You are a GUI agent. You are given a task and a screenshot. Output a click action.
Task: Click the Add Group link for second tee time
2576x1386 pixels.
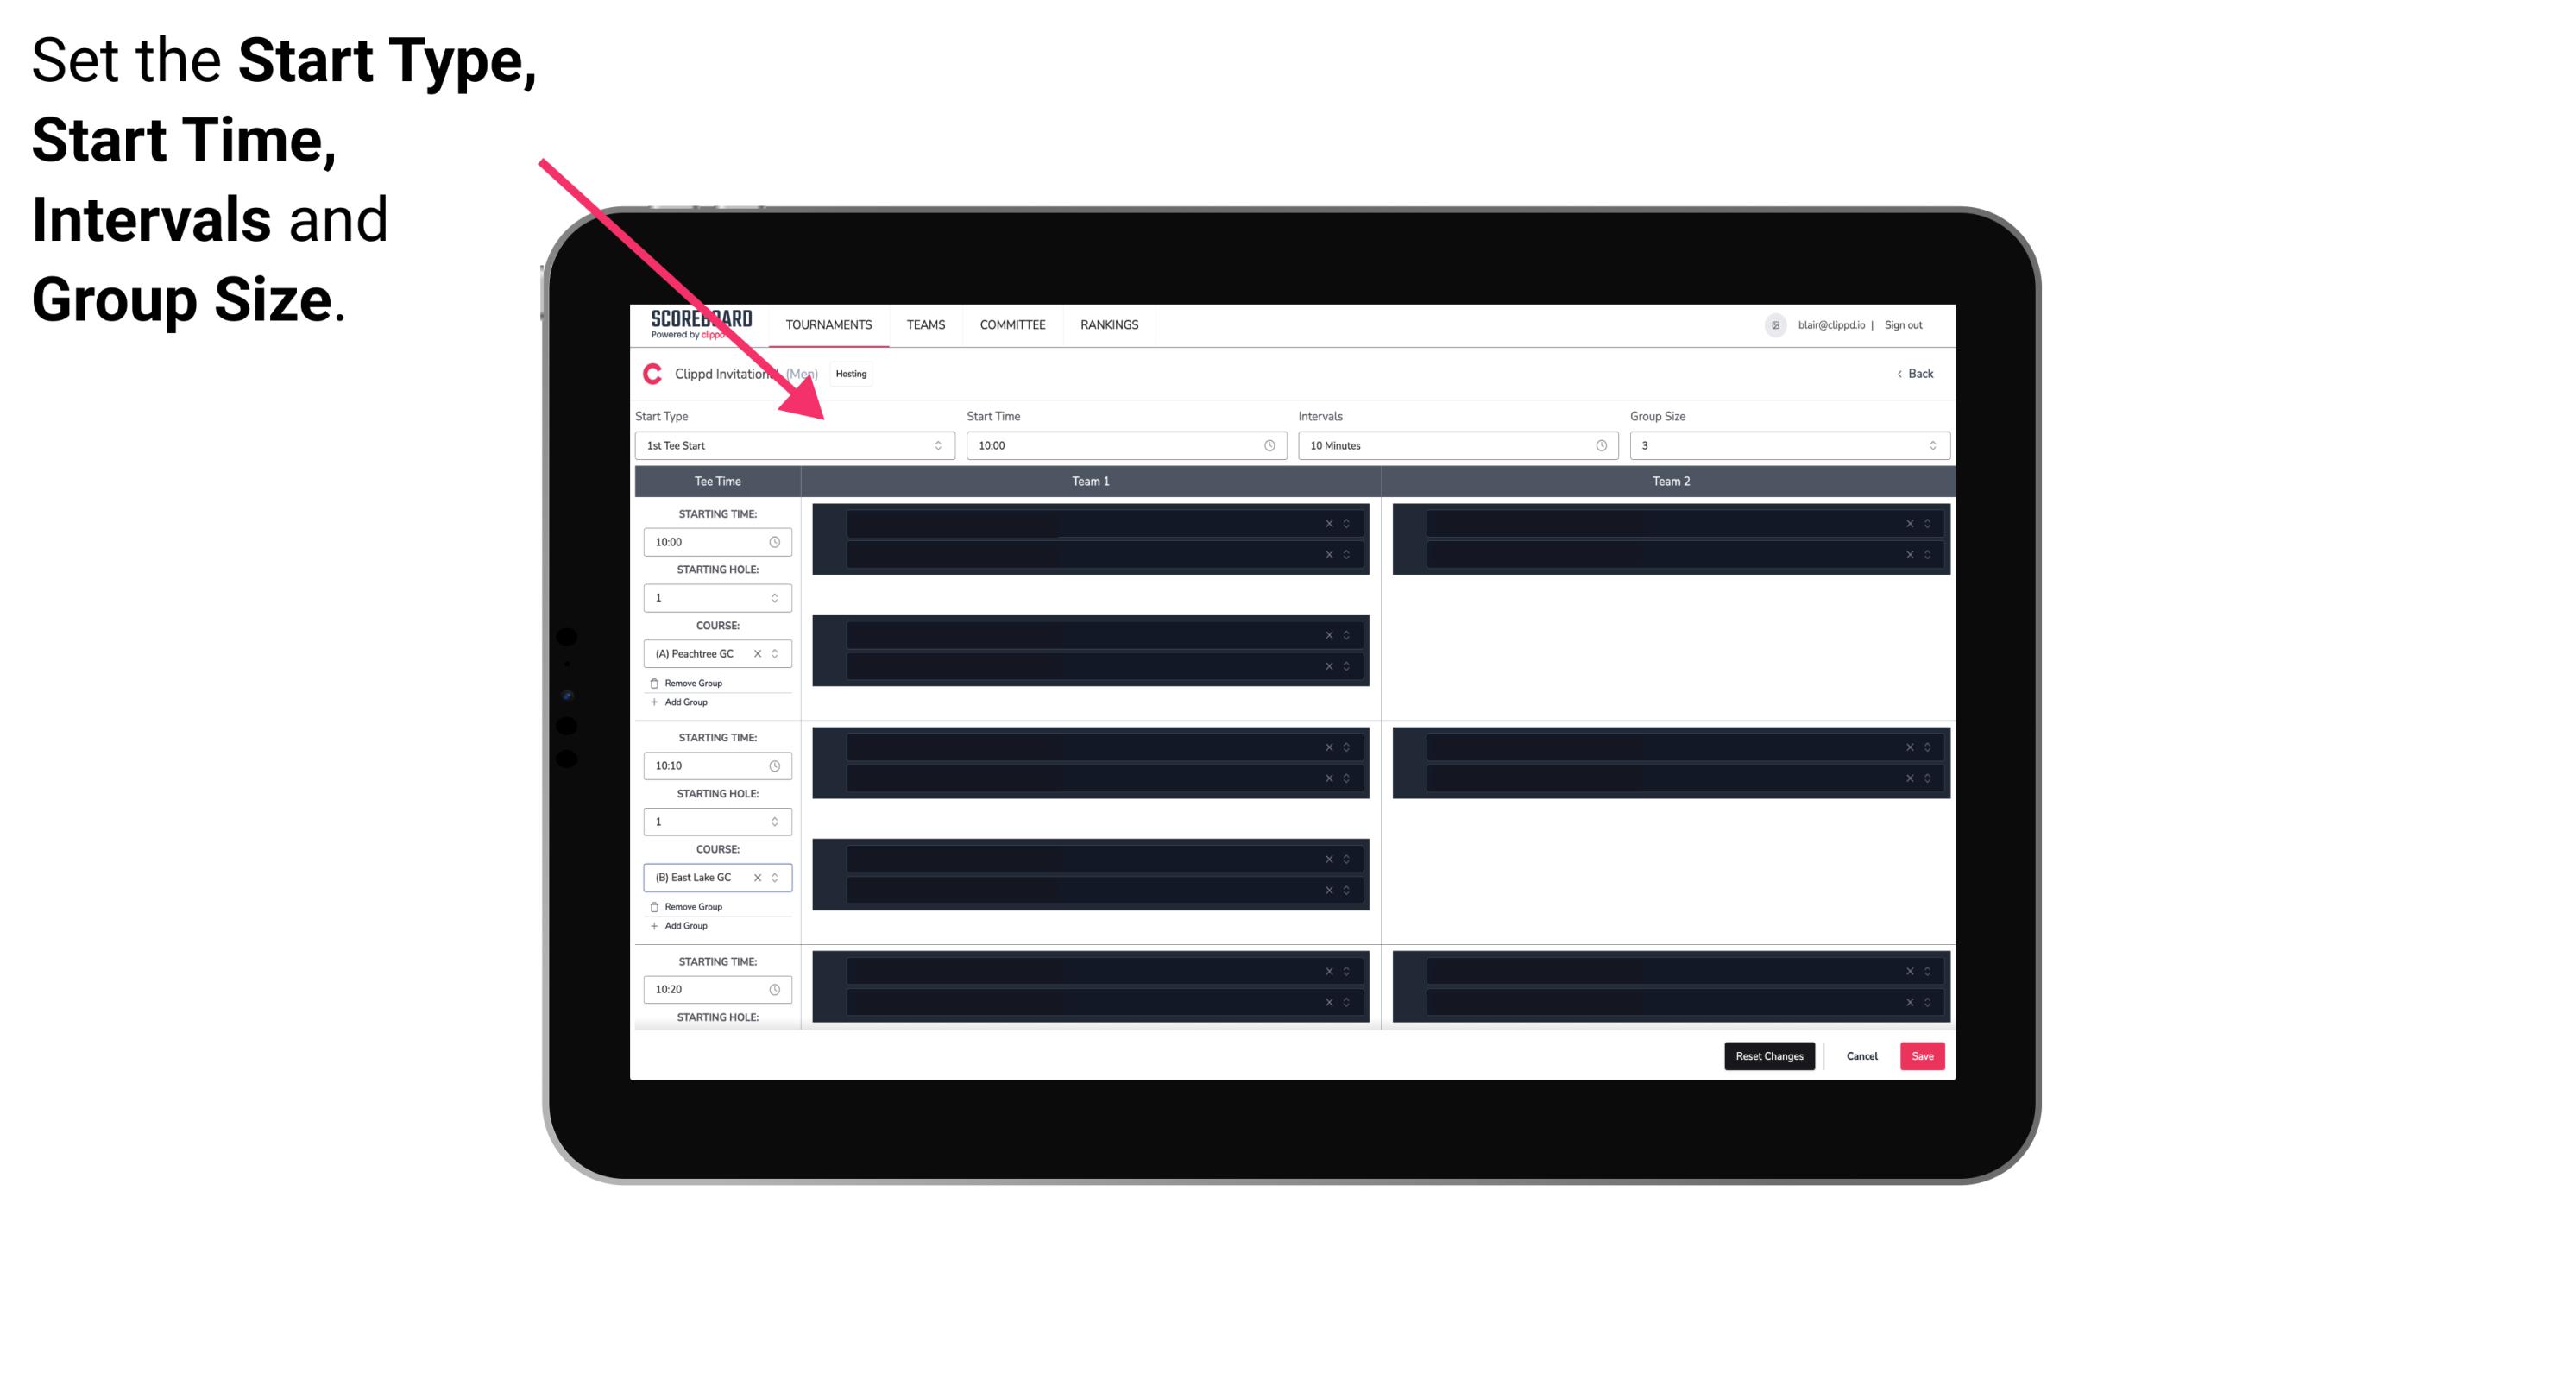[x=683, y=925]
